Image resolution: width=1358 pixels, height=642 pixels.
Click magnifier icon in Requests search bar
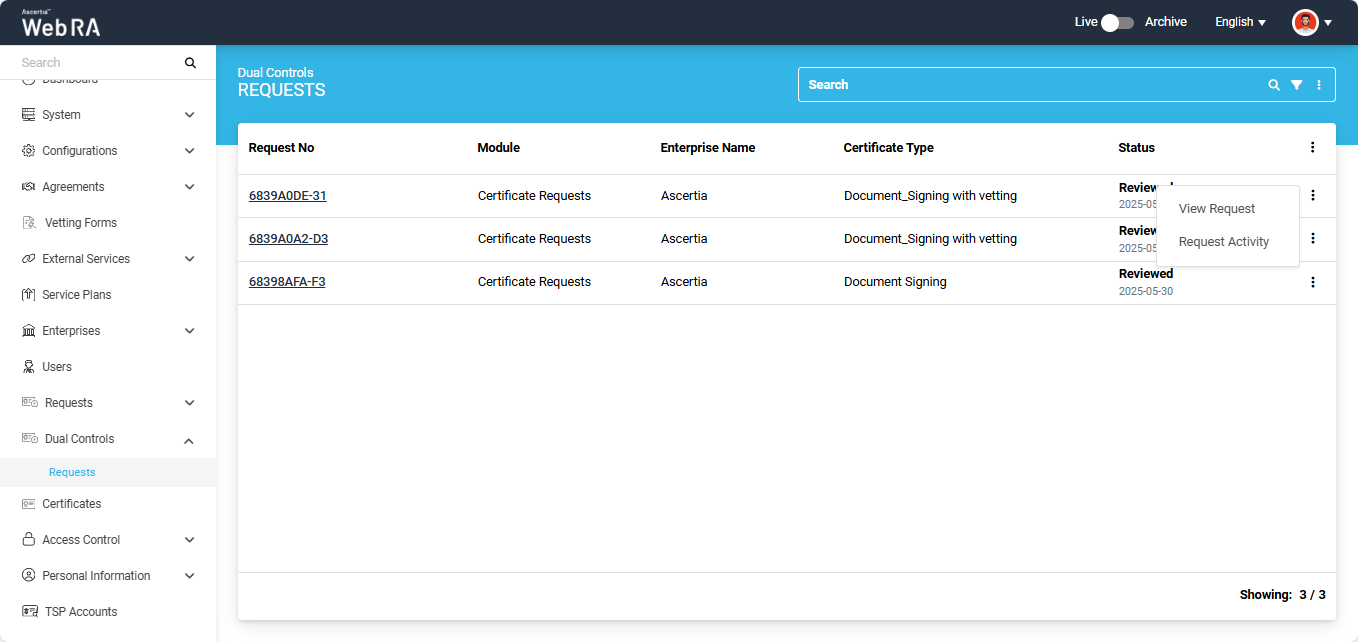(1273, 85)
